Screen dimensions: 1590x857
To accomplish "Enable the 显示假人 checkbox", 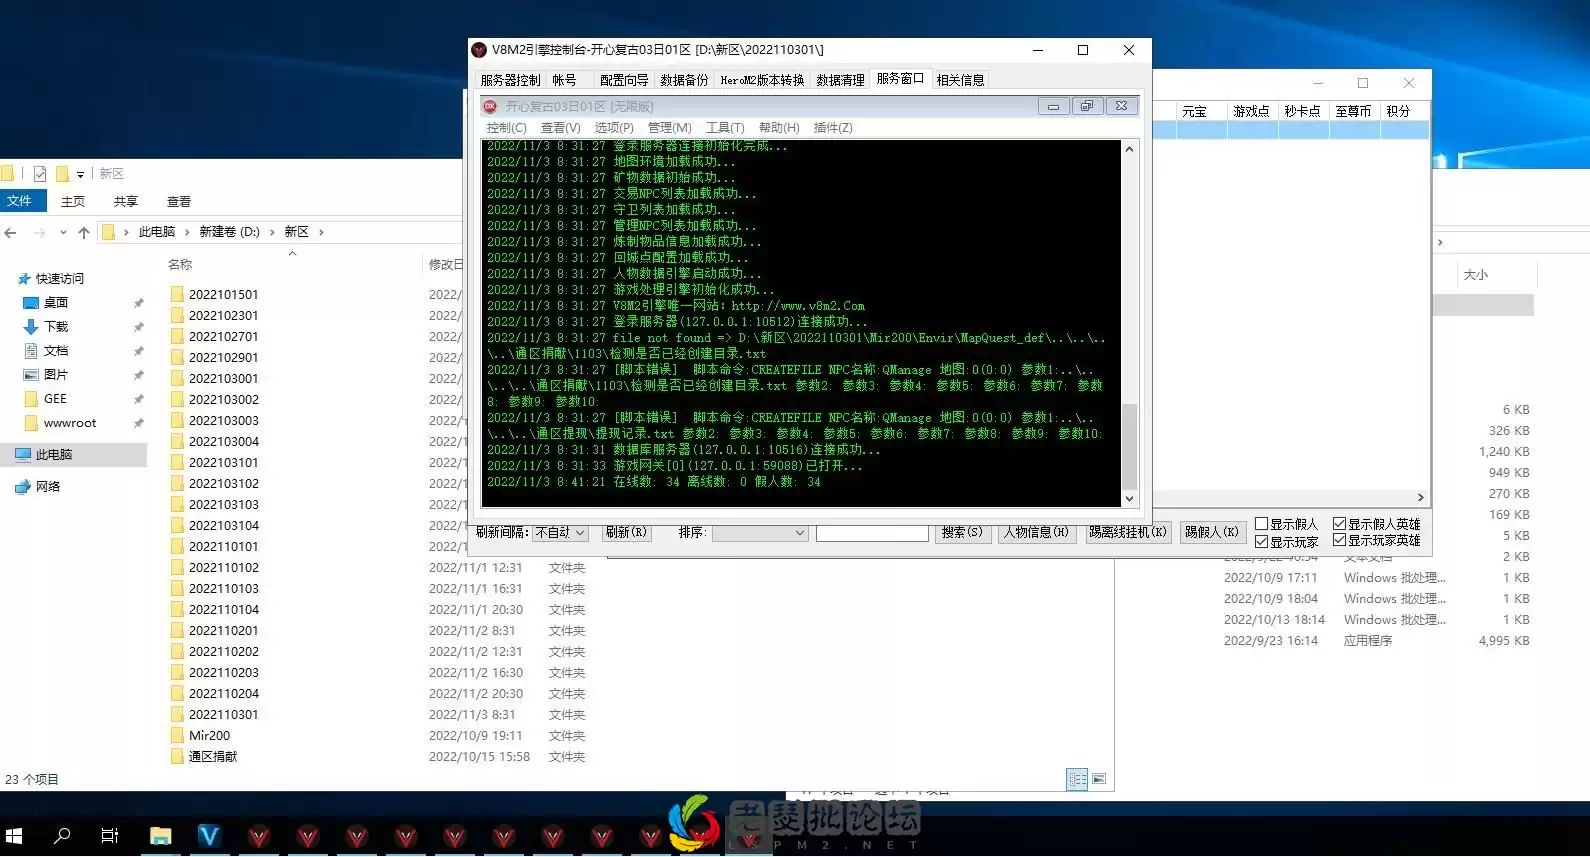I will click(1261, 524).
